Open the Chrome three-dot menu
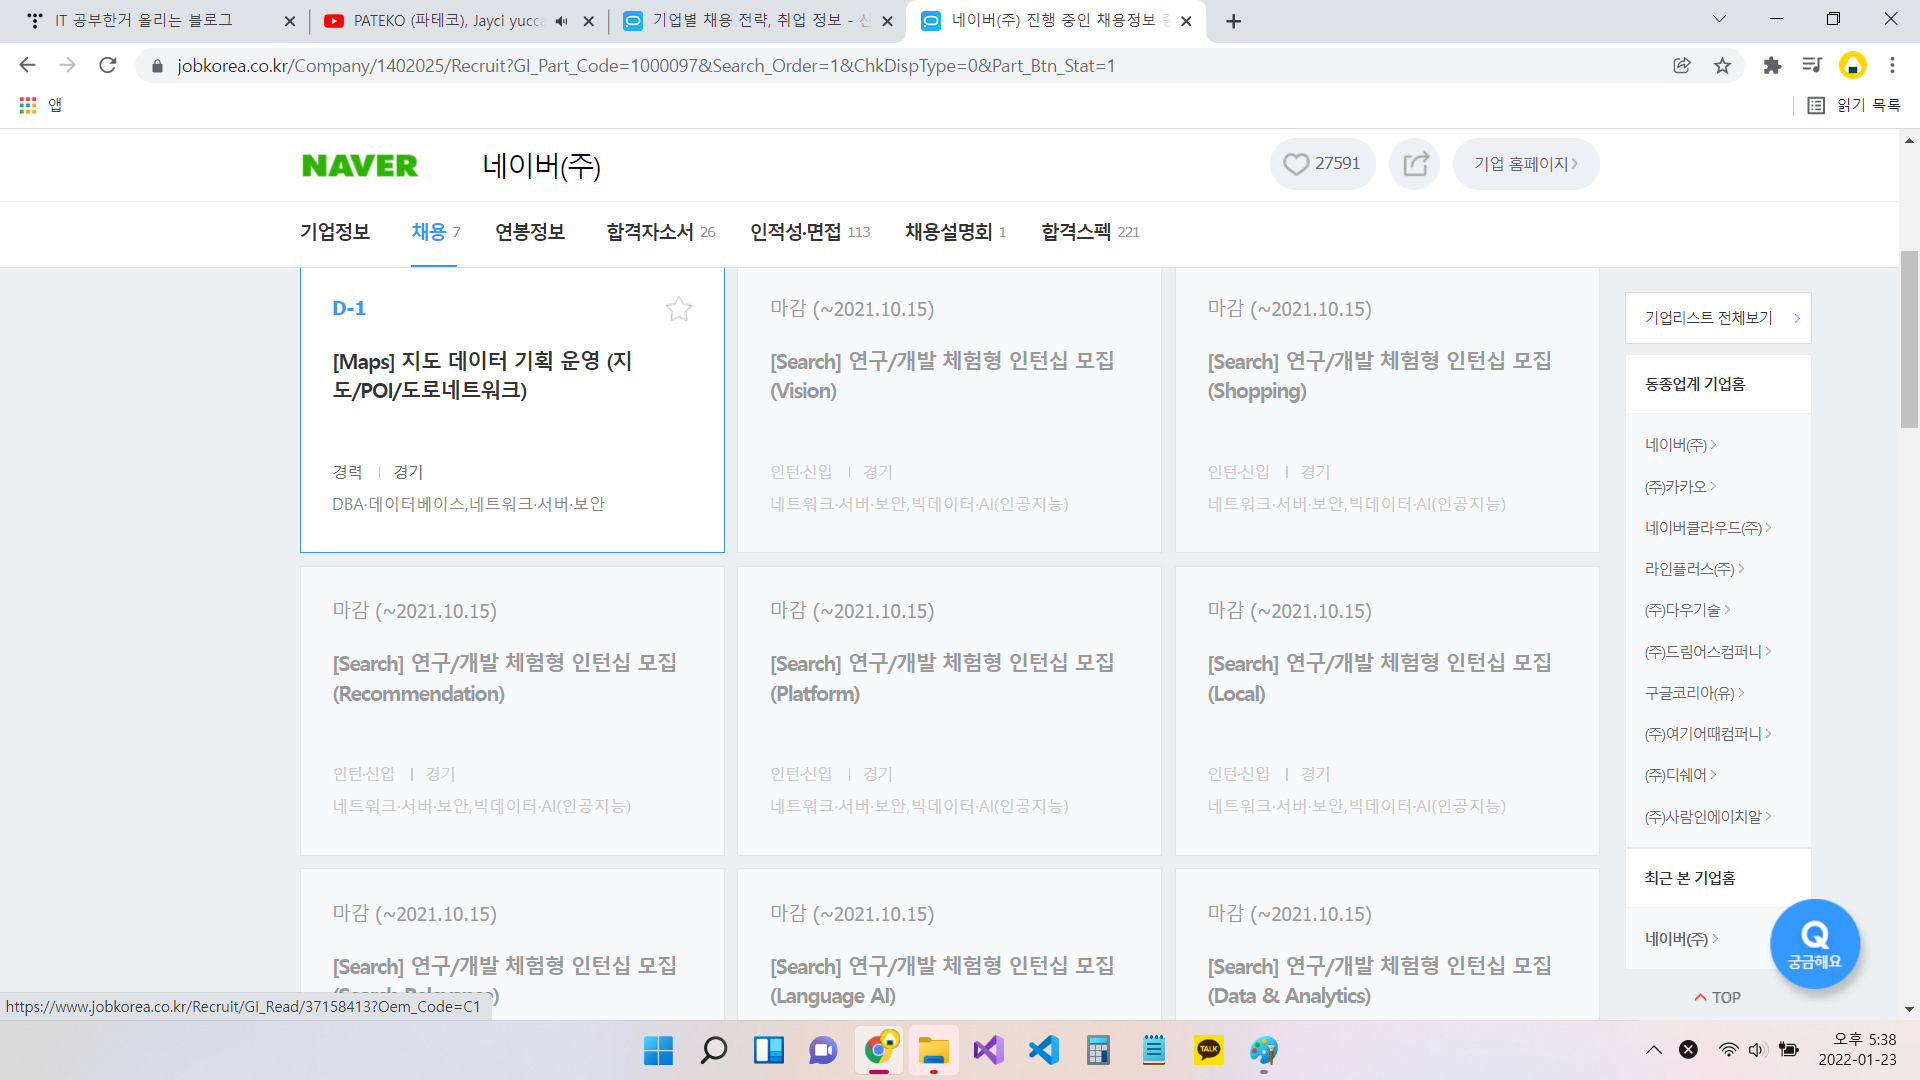Viewport: 1920px width, 1080px height. [x=1892, y=66]
